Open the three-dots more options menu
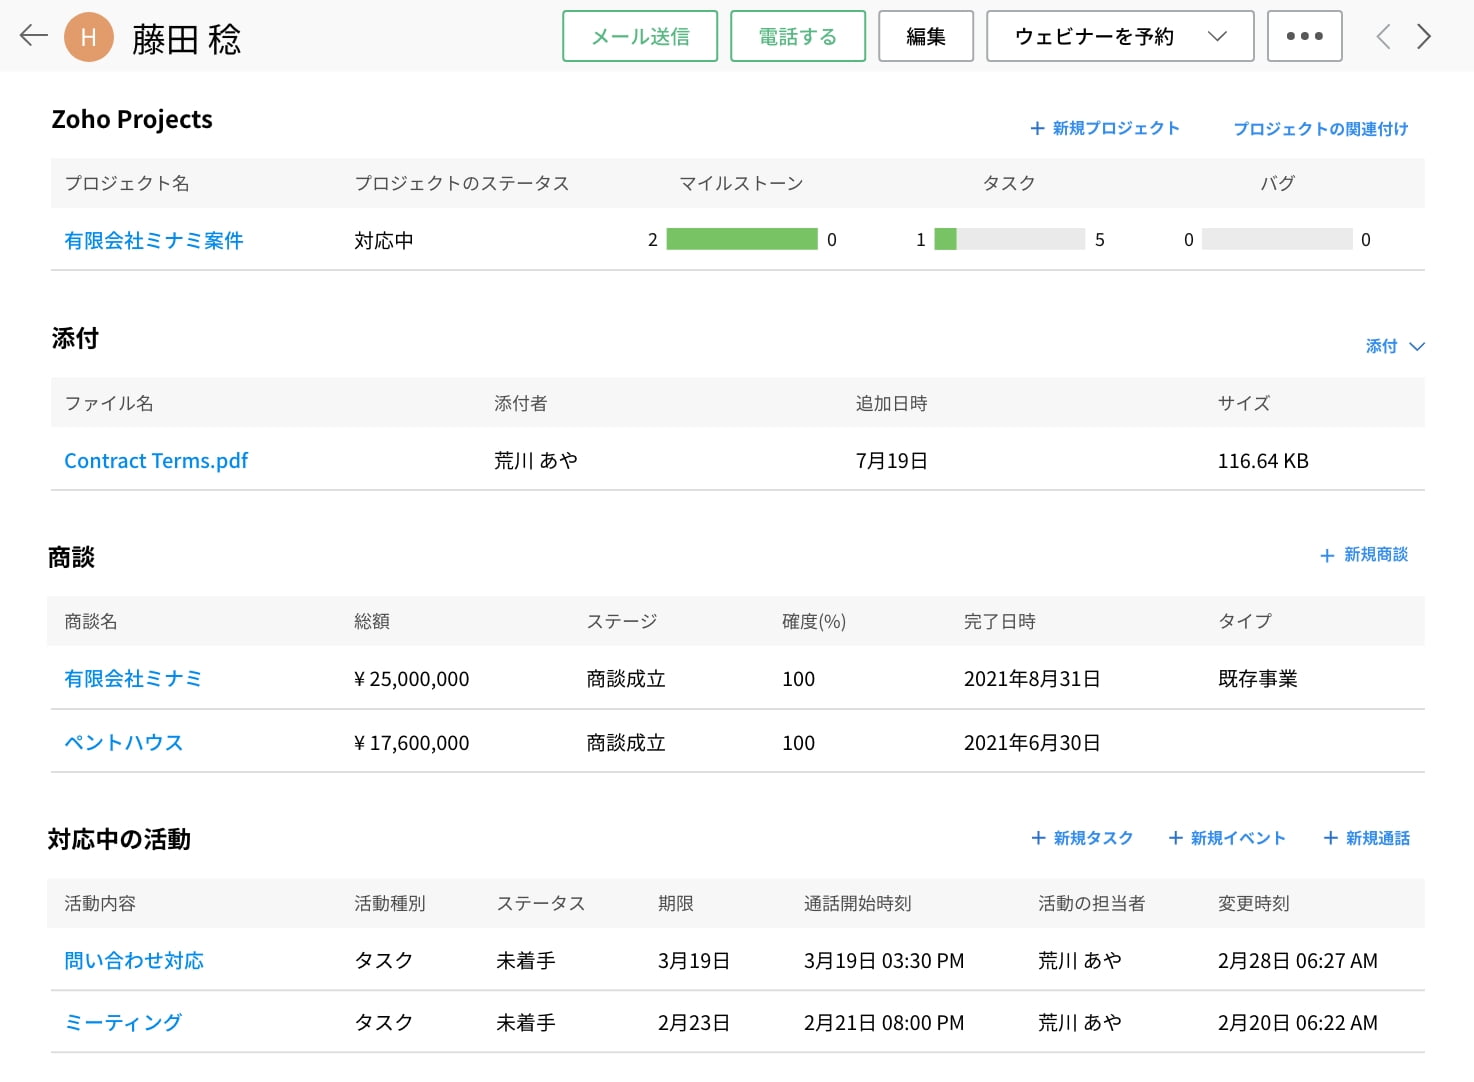This screenshot has height=1082, width=1474. click(x=1304, y=36)
